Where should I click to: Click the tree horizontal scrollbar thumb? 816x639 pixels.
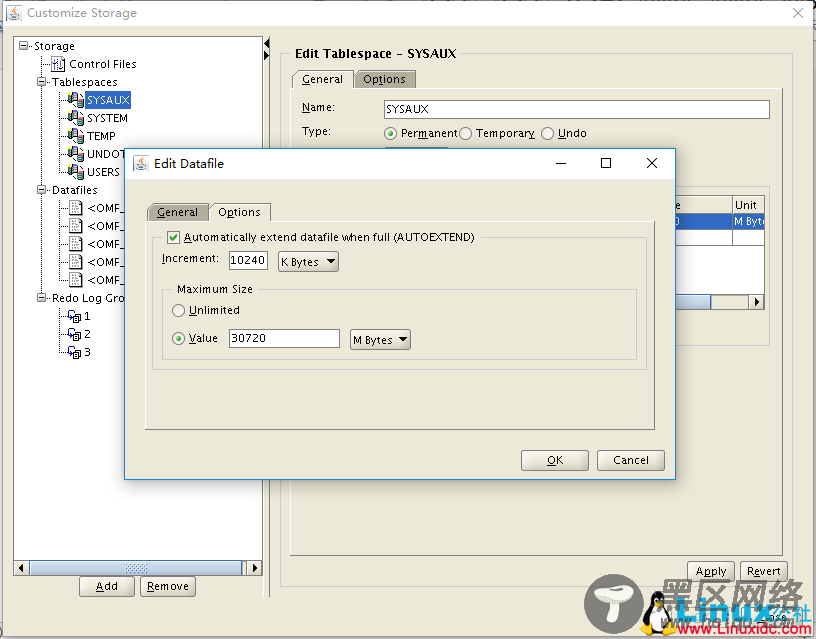coord(136,568)
